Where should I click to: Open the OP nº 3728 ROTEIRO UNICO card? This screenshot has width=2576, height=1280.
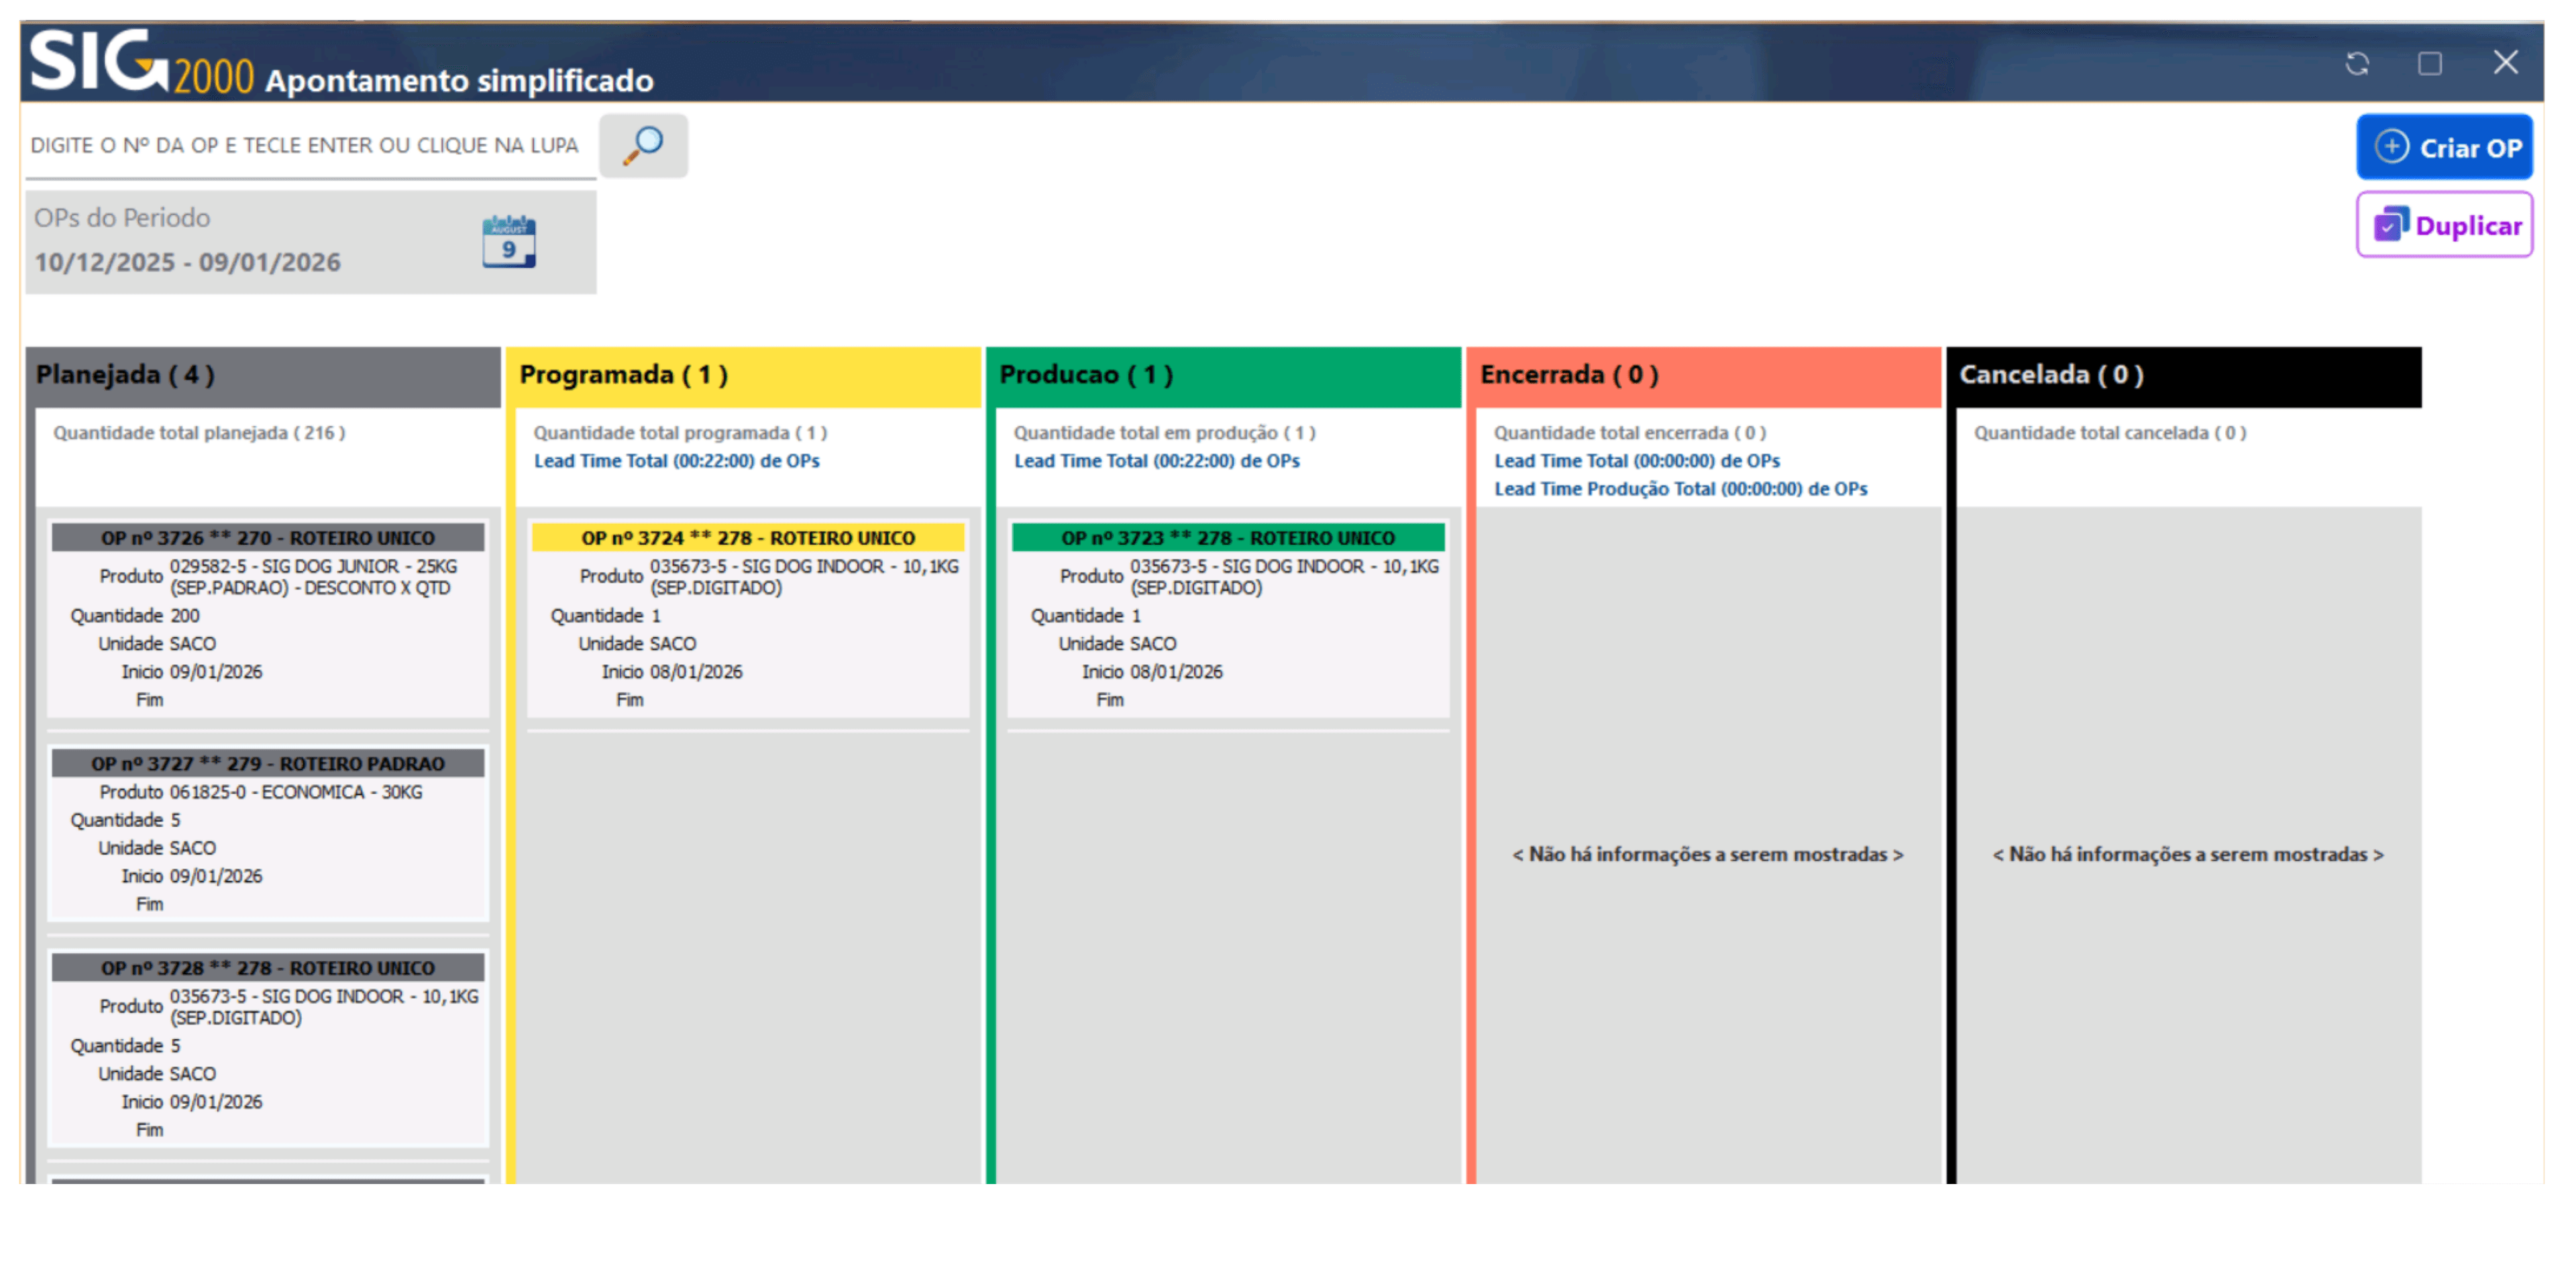click(x=267, y=967)
